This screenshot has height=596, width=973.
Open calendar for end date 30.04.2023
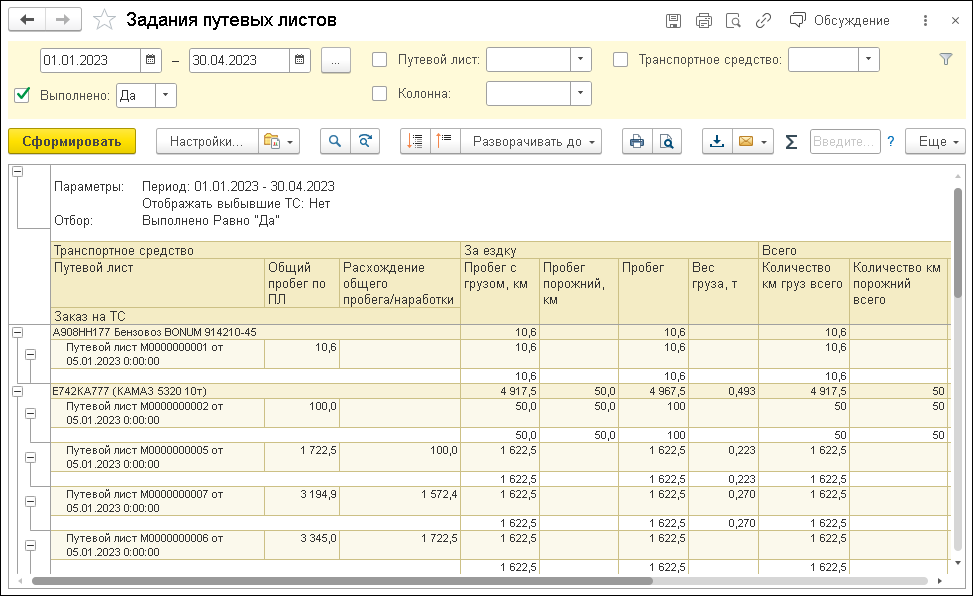click(300, 60)
